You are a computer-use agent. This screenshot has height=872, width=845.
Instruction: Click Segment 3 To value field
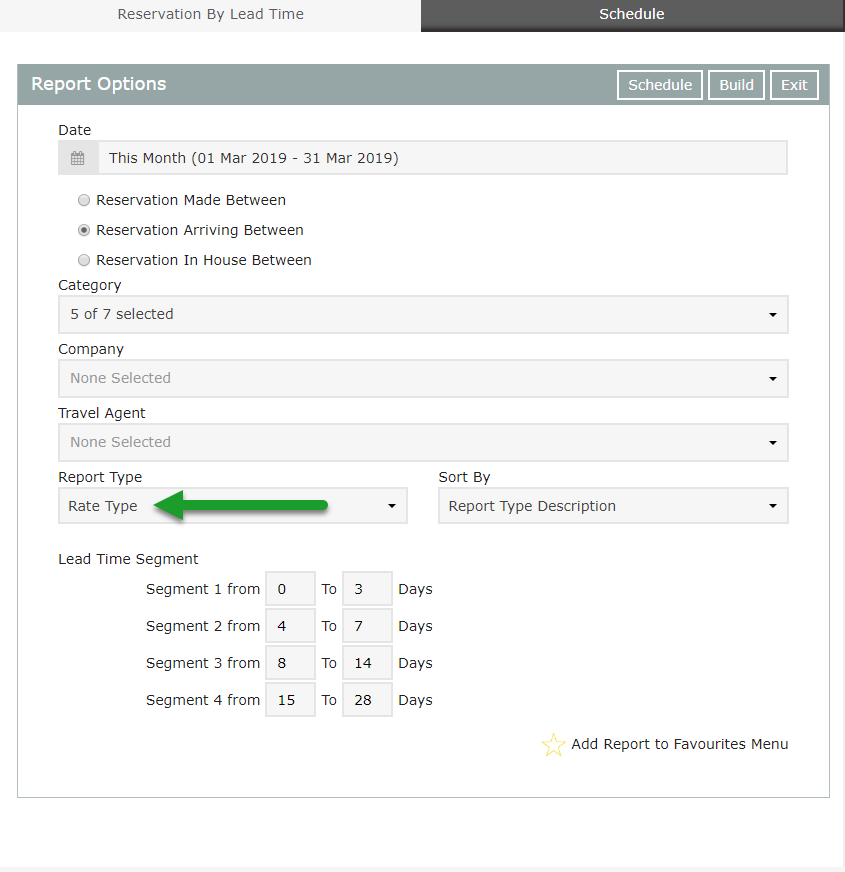point(367,663)
